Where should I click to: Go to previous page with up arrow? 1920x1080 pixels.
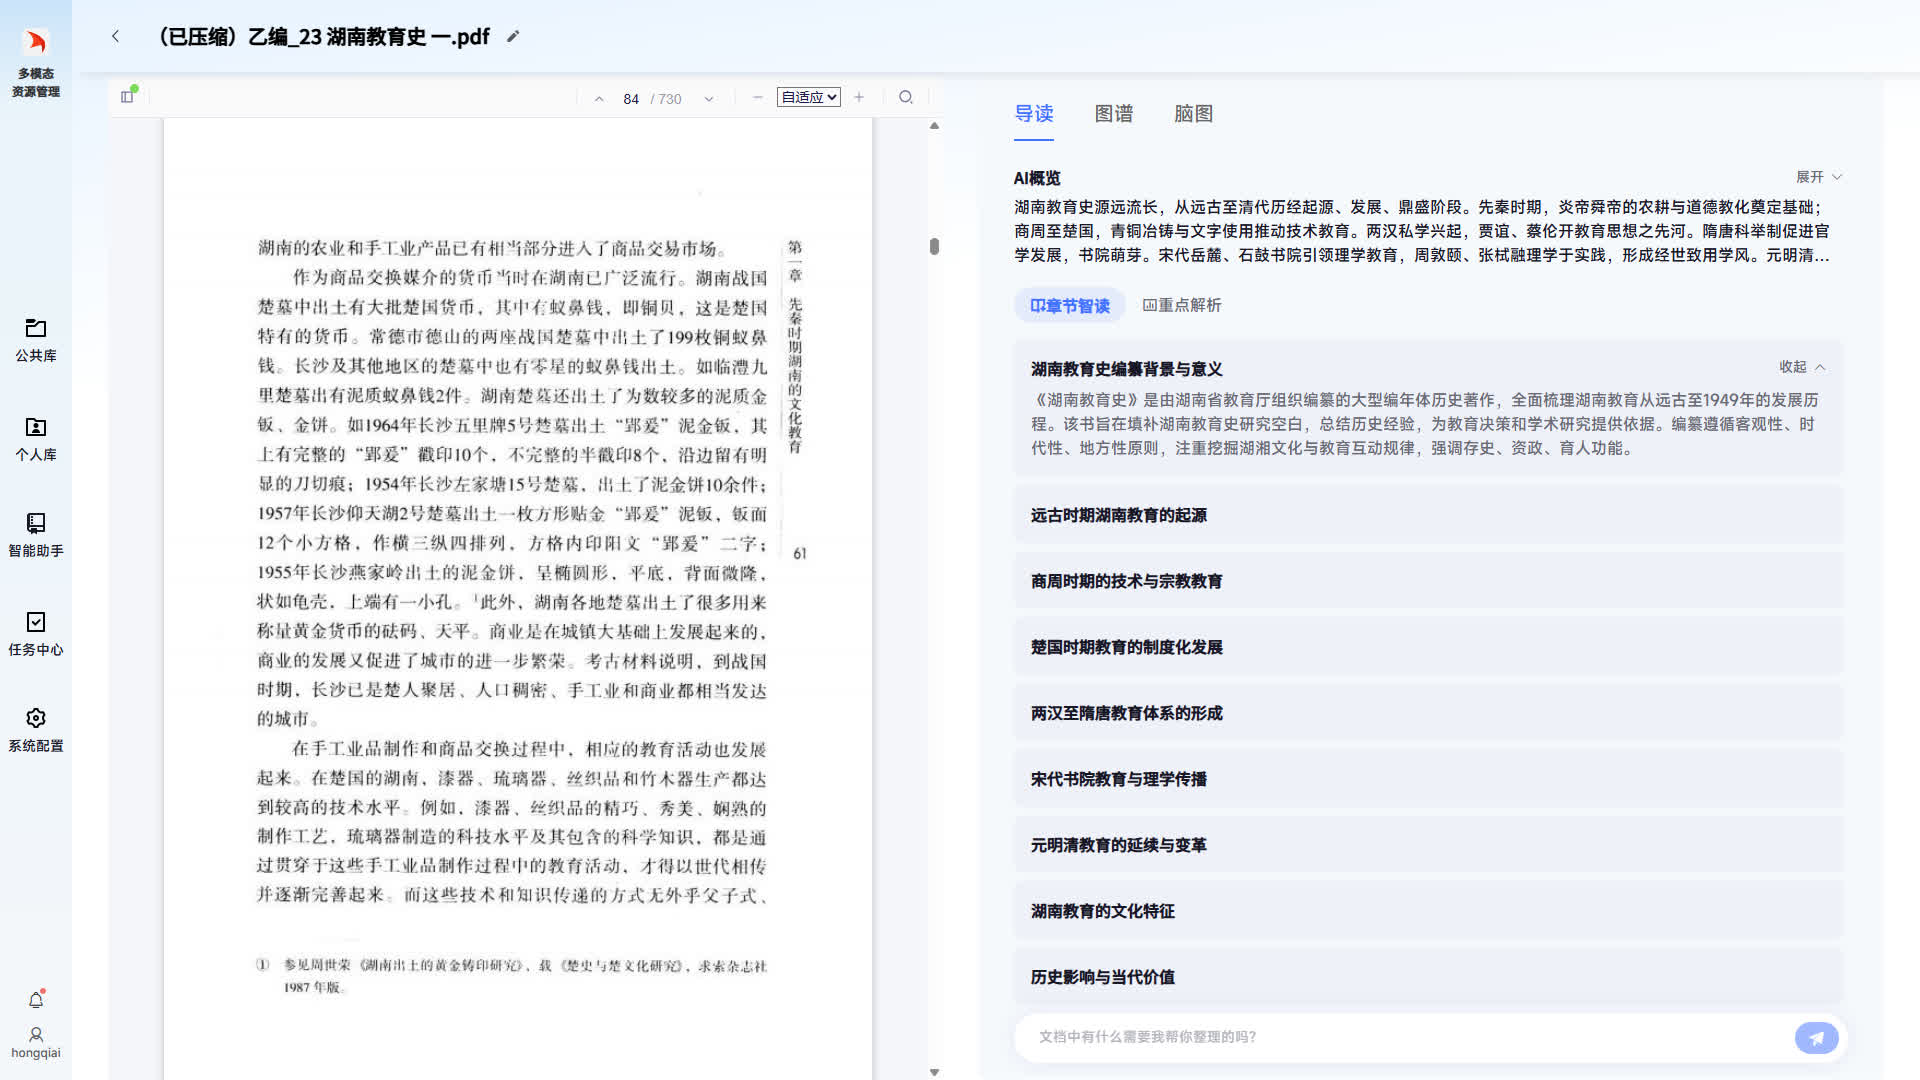(x=599, y=98)
